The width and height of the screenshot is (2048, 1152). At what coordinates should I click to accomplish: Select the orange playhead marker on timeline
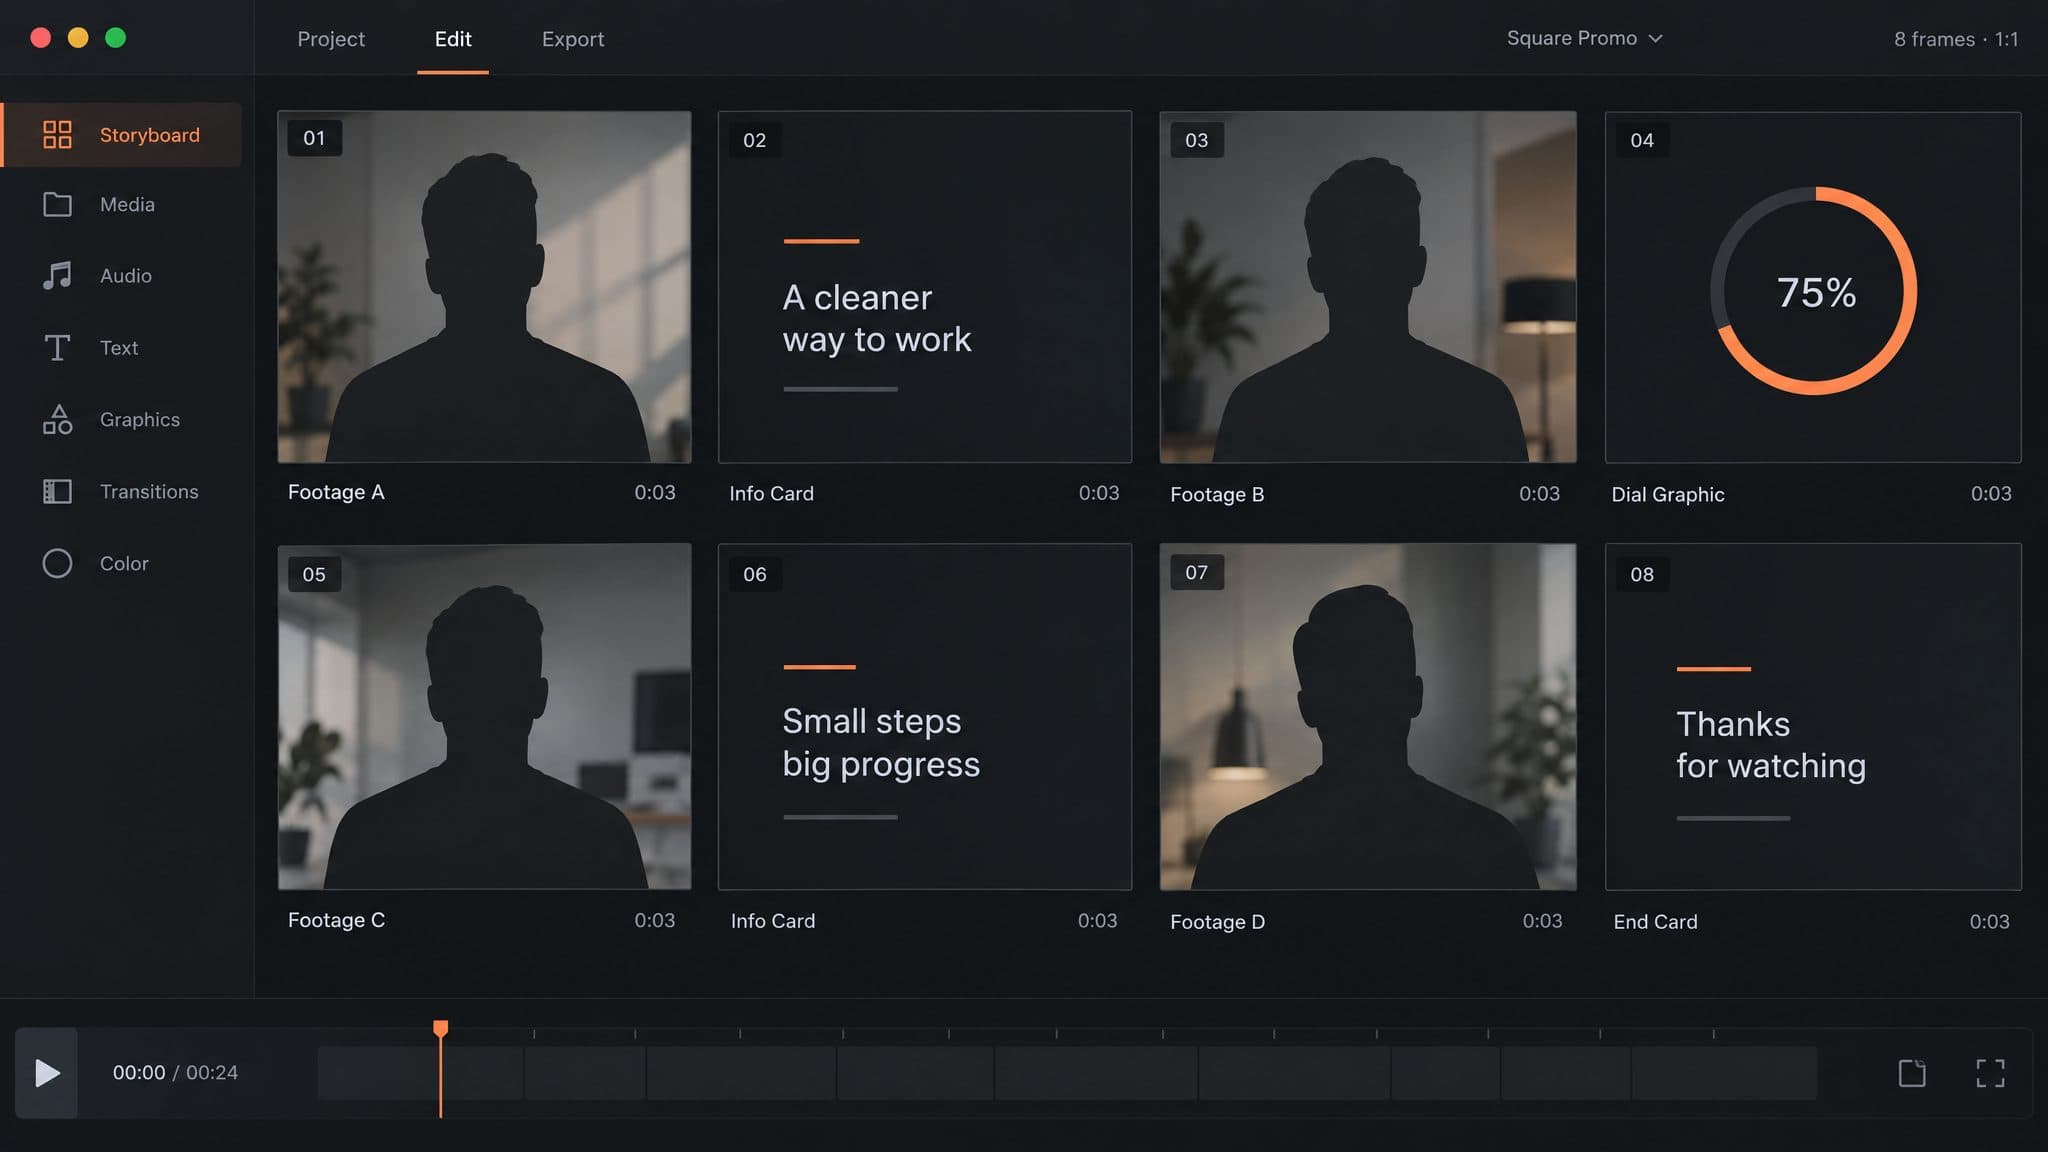[440, 1029]
